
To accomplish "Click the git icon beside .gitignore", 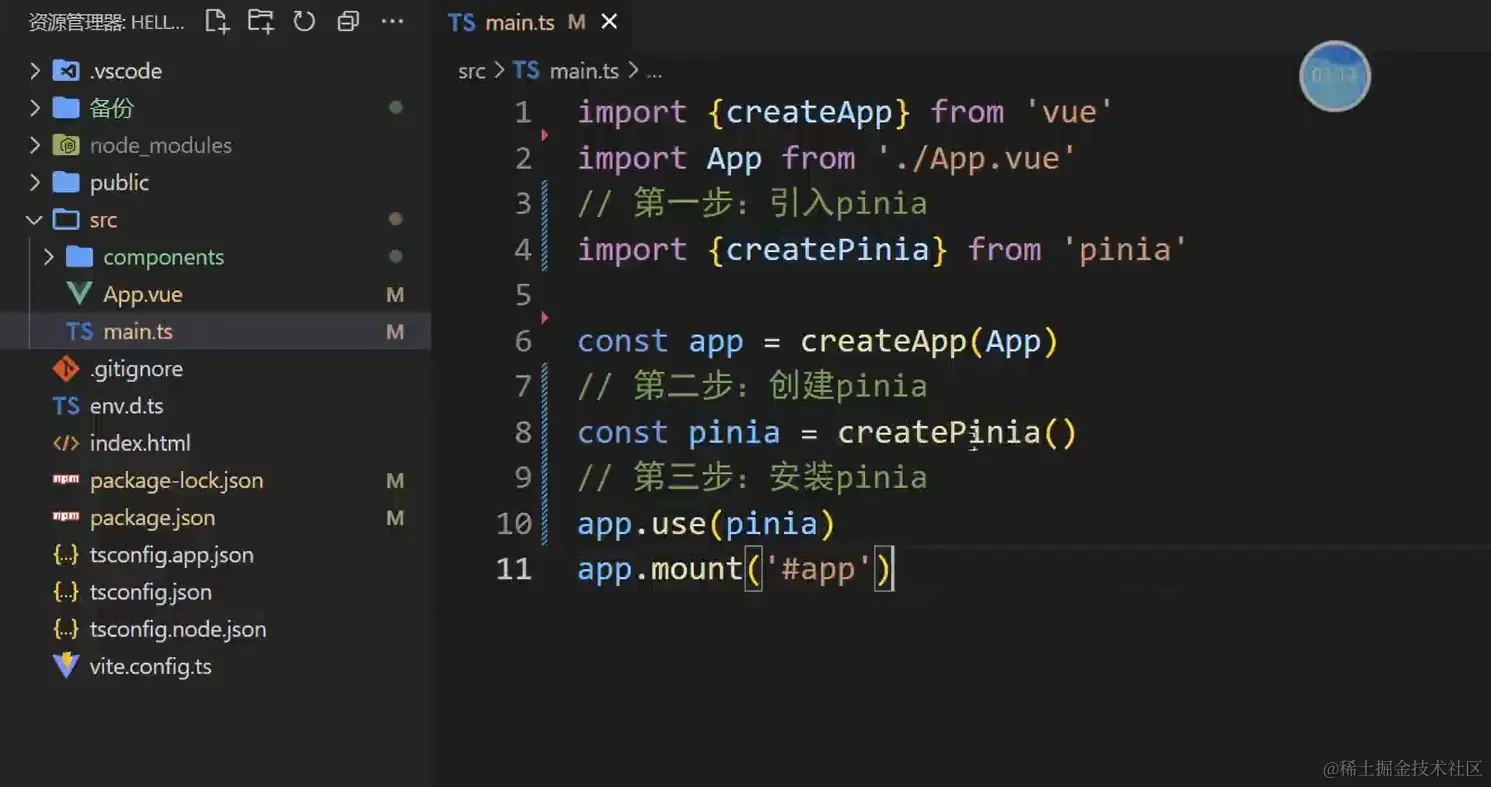I will (x=66, y=369).
